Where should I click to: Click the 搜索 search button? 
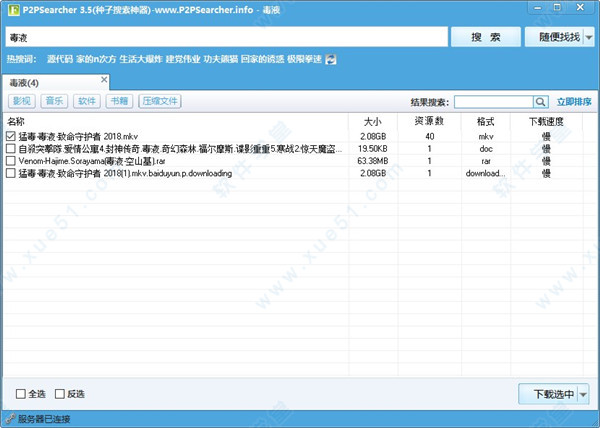[486, 37]
